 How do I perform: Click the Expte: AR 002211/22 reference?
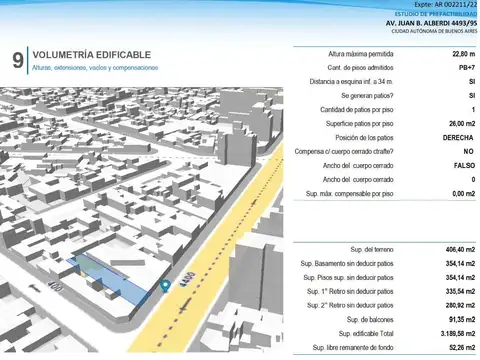coord(446,5)
